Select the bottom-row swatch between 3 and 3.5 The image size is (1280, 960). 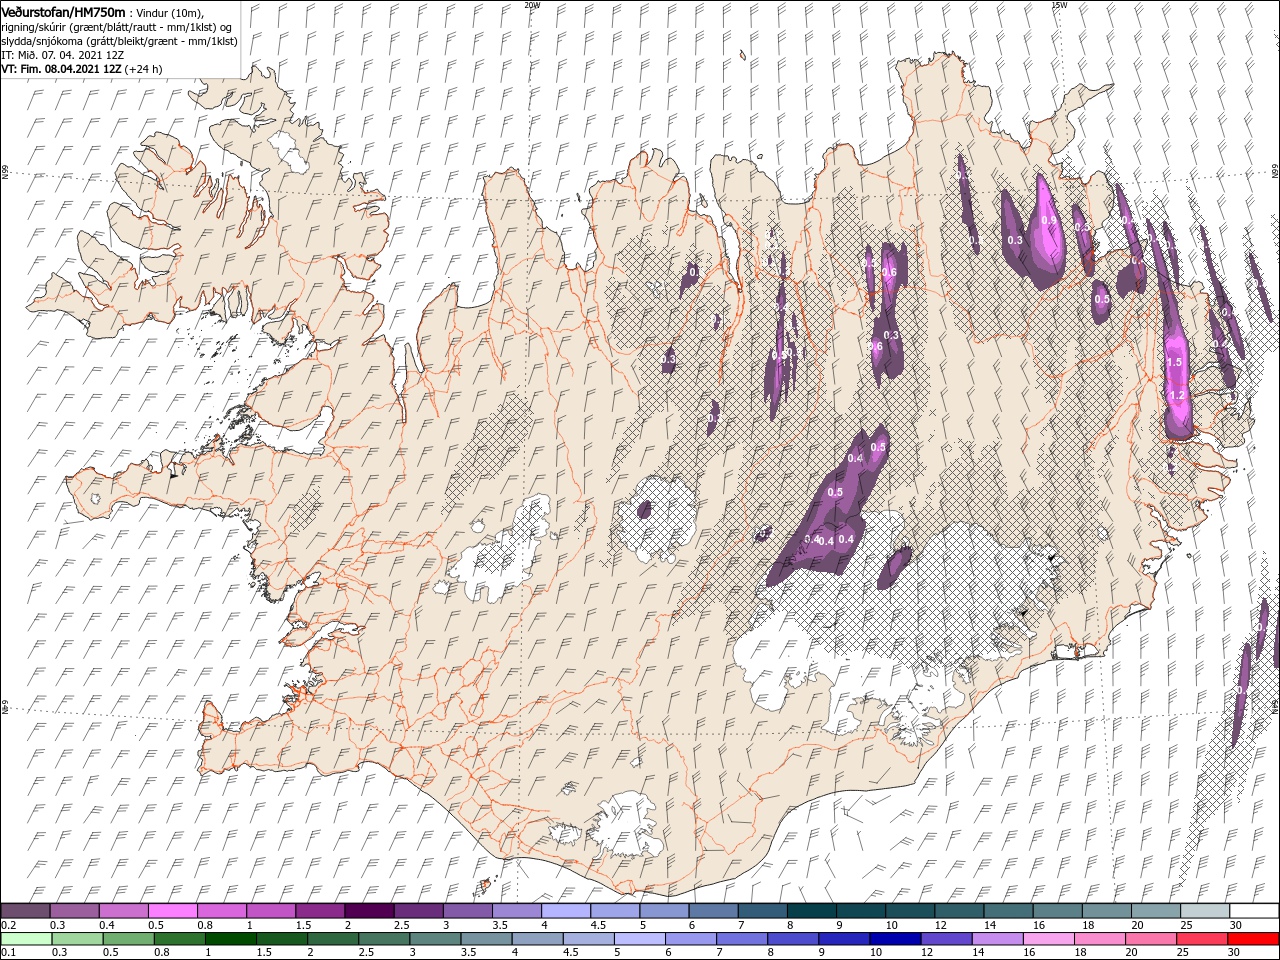(x=435, y=939)
